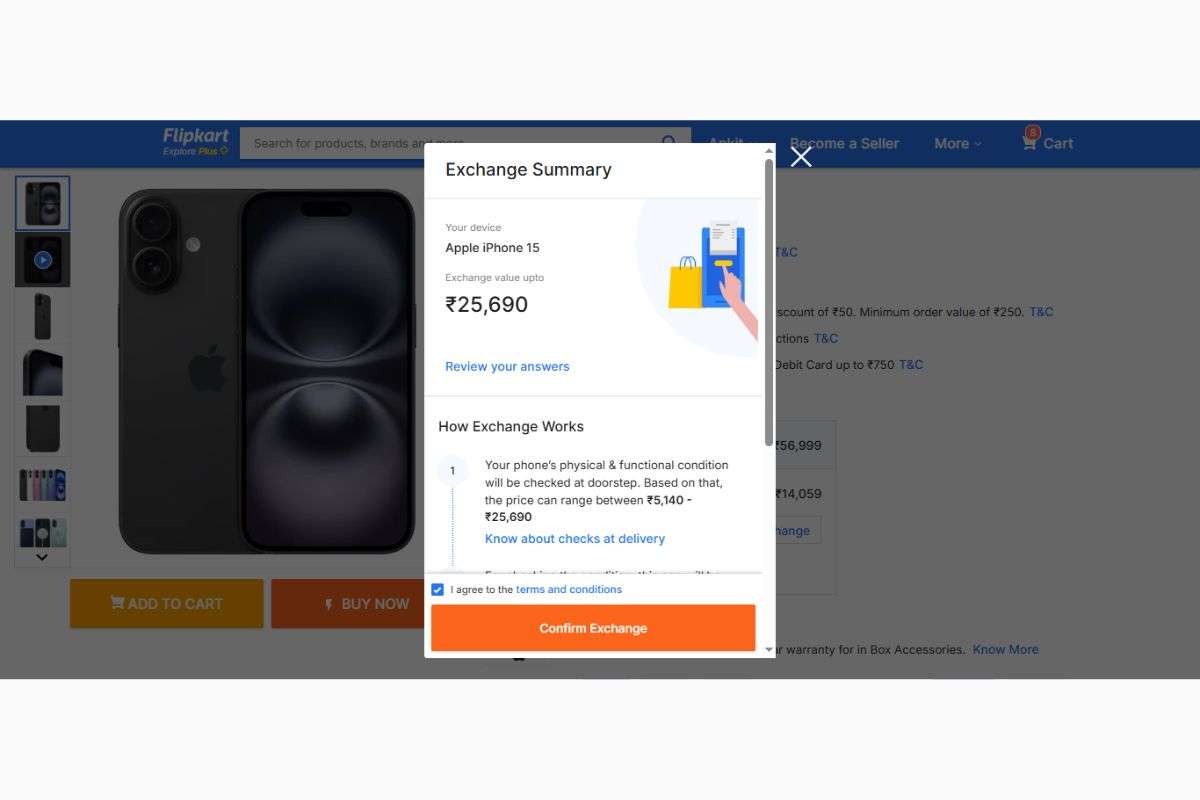This screenshot has height=800, width=1200.
Task: Click the cart notification badge showing 8
Action: (1031, 132)
